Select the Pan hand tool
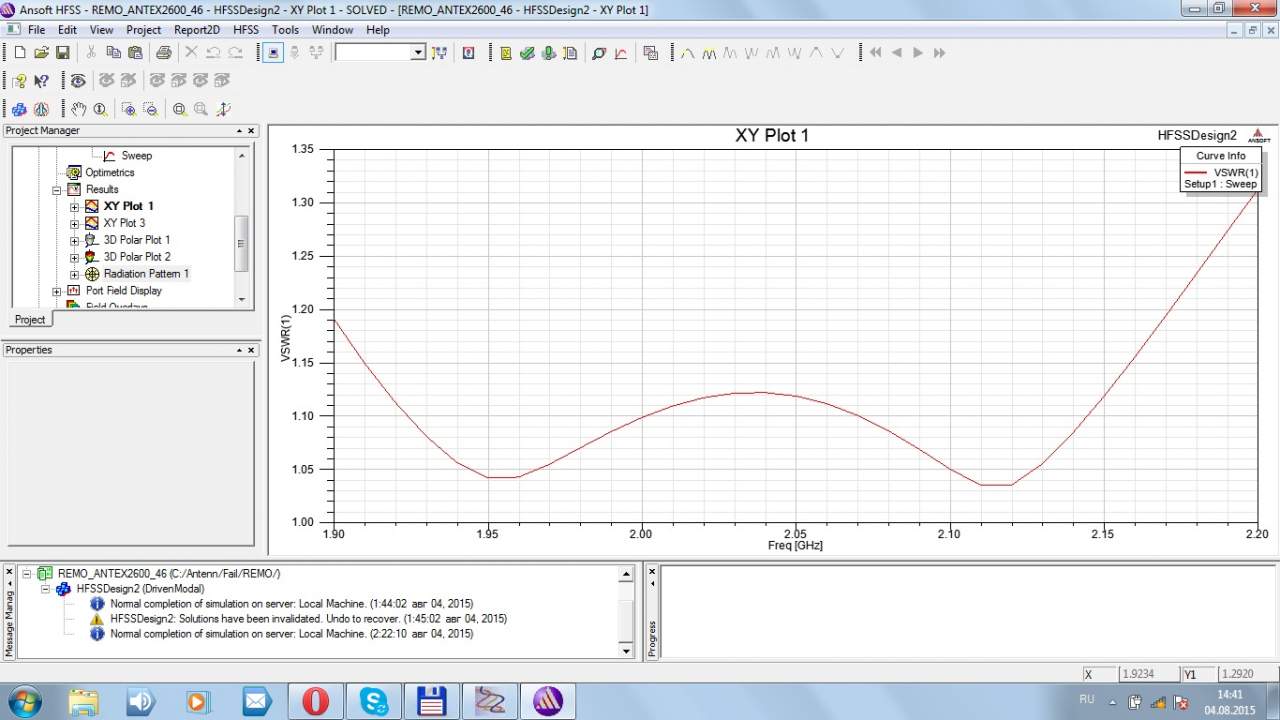 tap(78, 109)
